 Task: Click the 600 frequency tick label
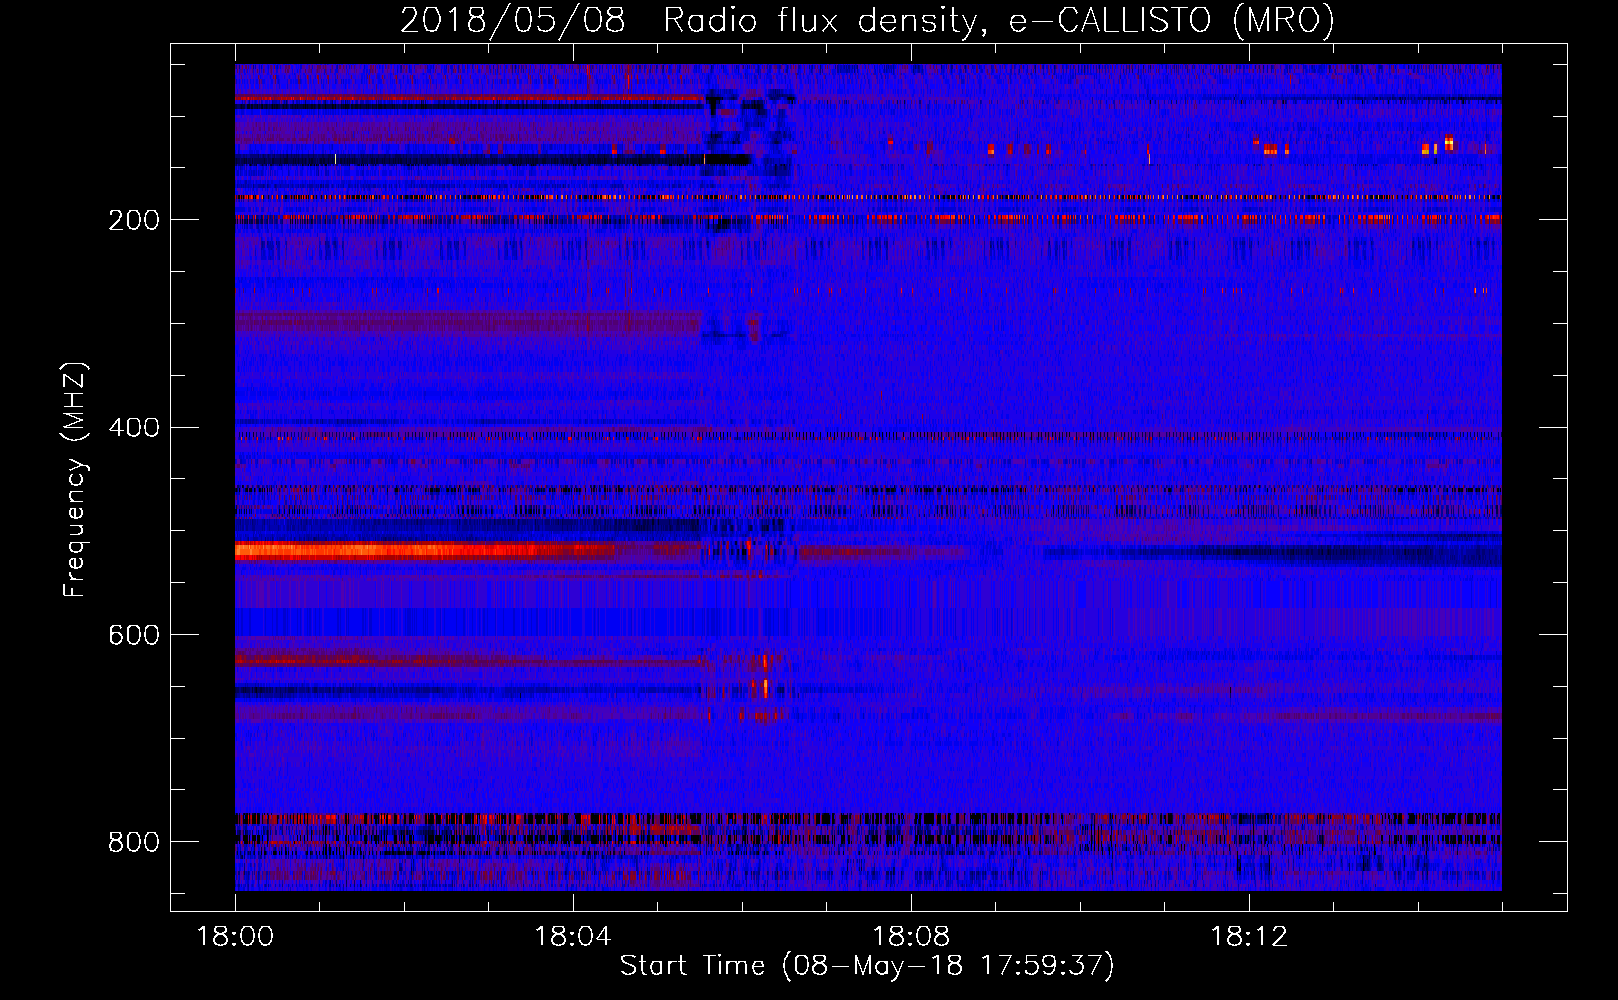point(134,636)
